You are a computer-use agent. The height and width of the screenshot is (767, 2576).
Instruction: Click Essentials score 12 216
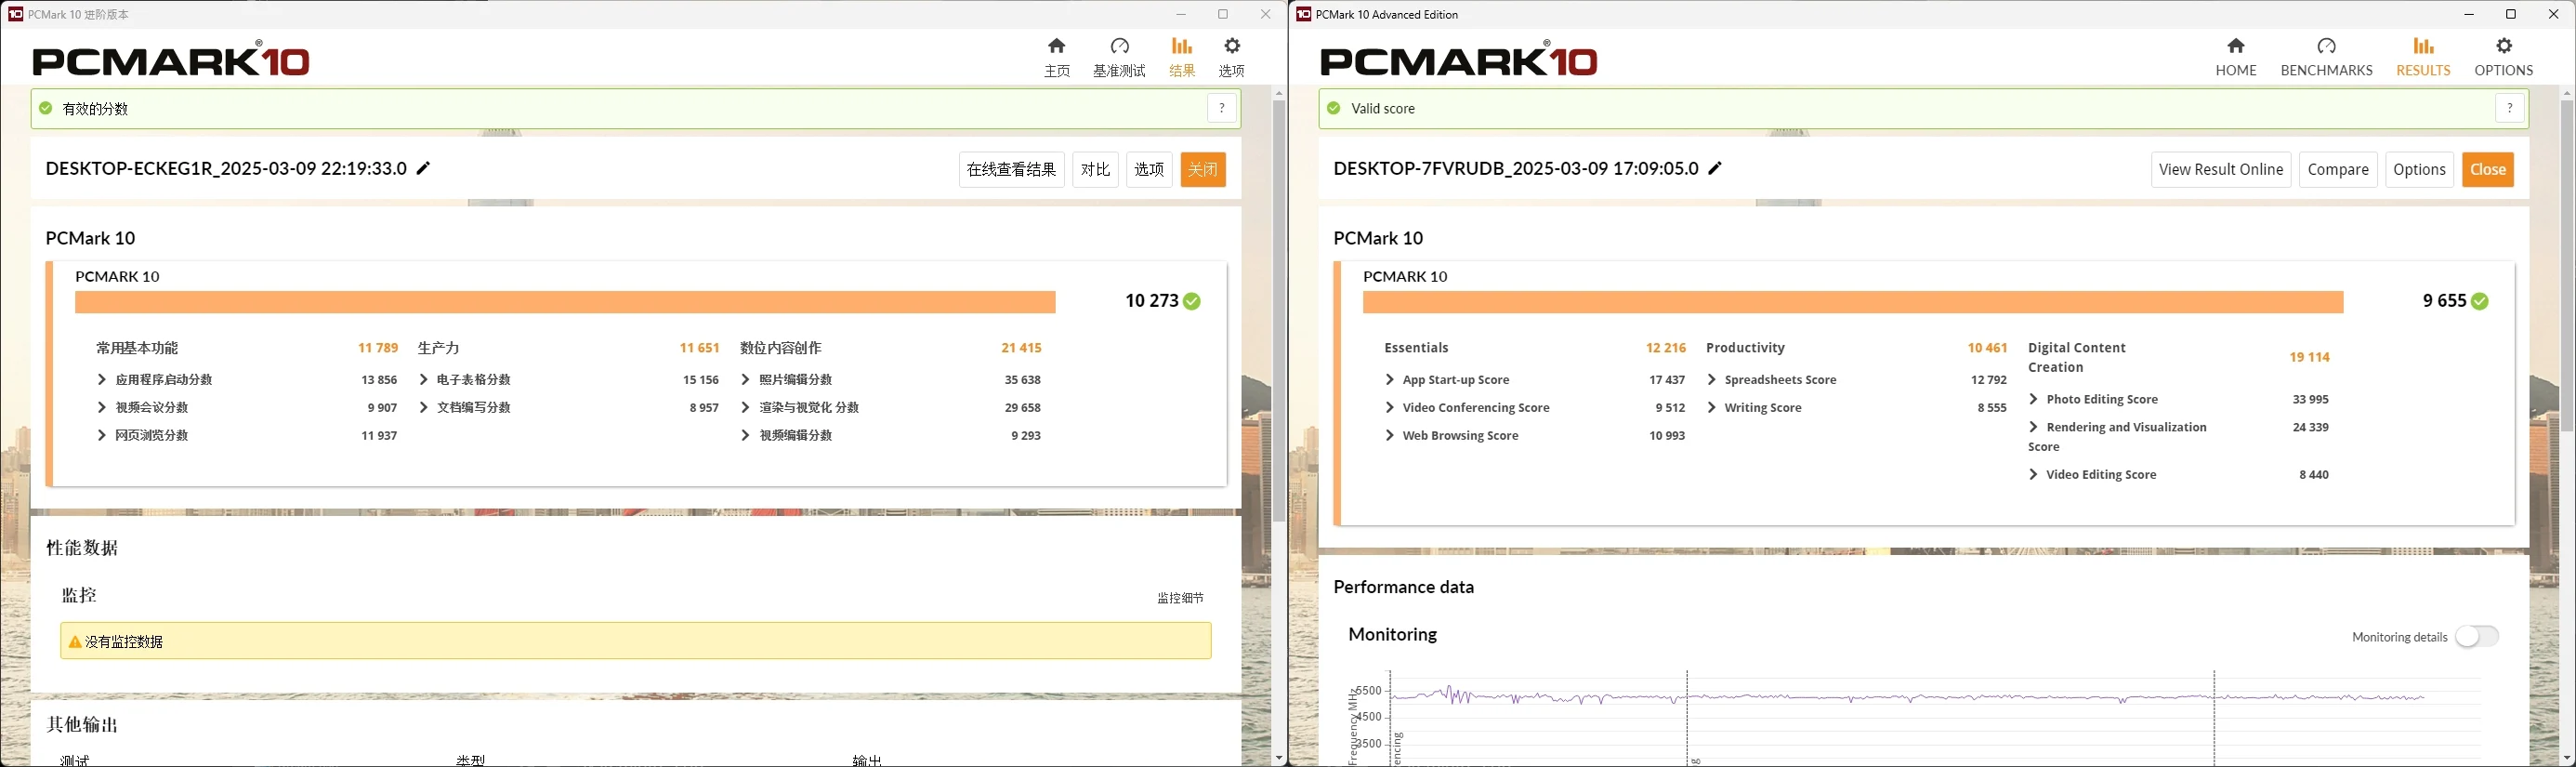pyautogui.click(x=1666, y=348)
